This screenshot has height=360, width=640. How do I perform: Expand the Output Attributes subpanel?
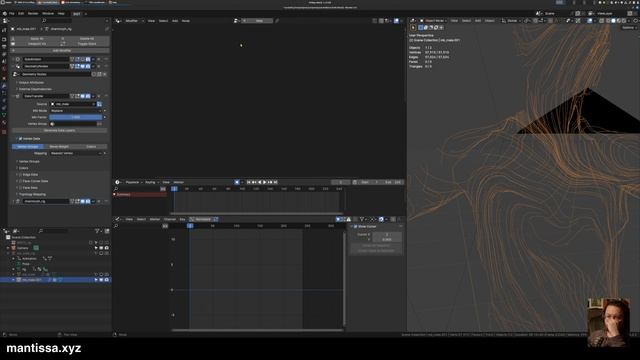[31, 82]
